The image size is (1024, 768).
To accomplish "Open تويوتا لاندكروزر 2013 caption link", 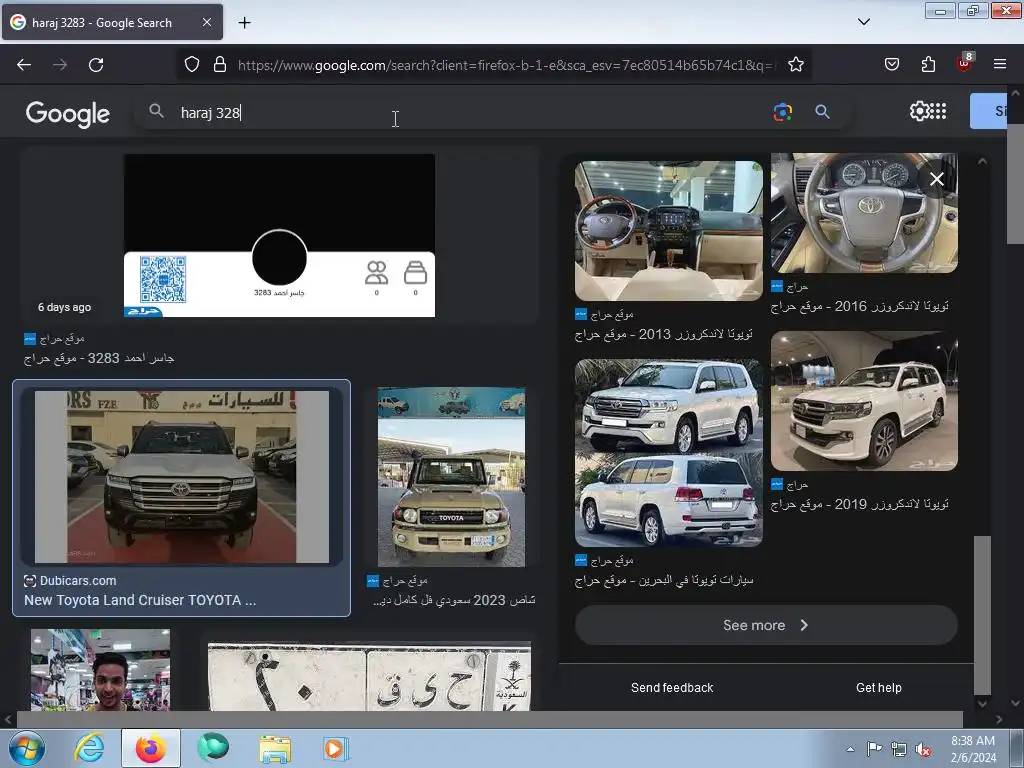I will (664, 334).
